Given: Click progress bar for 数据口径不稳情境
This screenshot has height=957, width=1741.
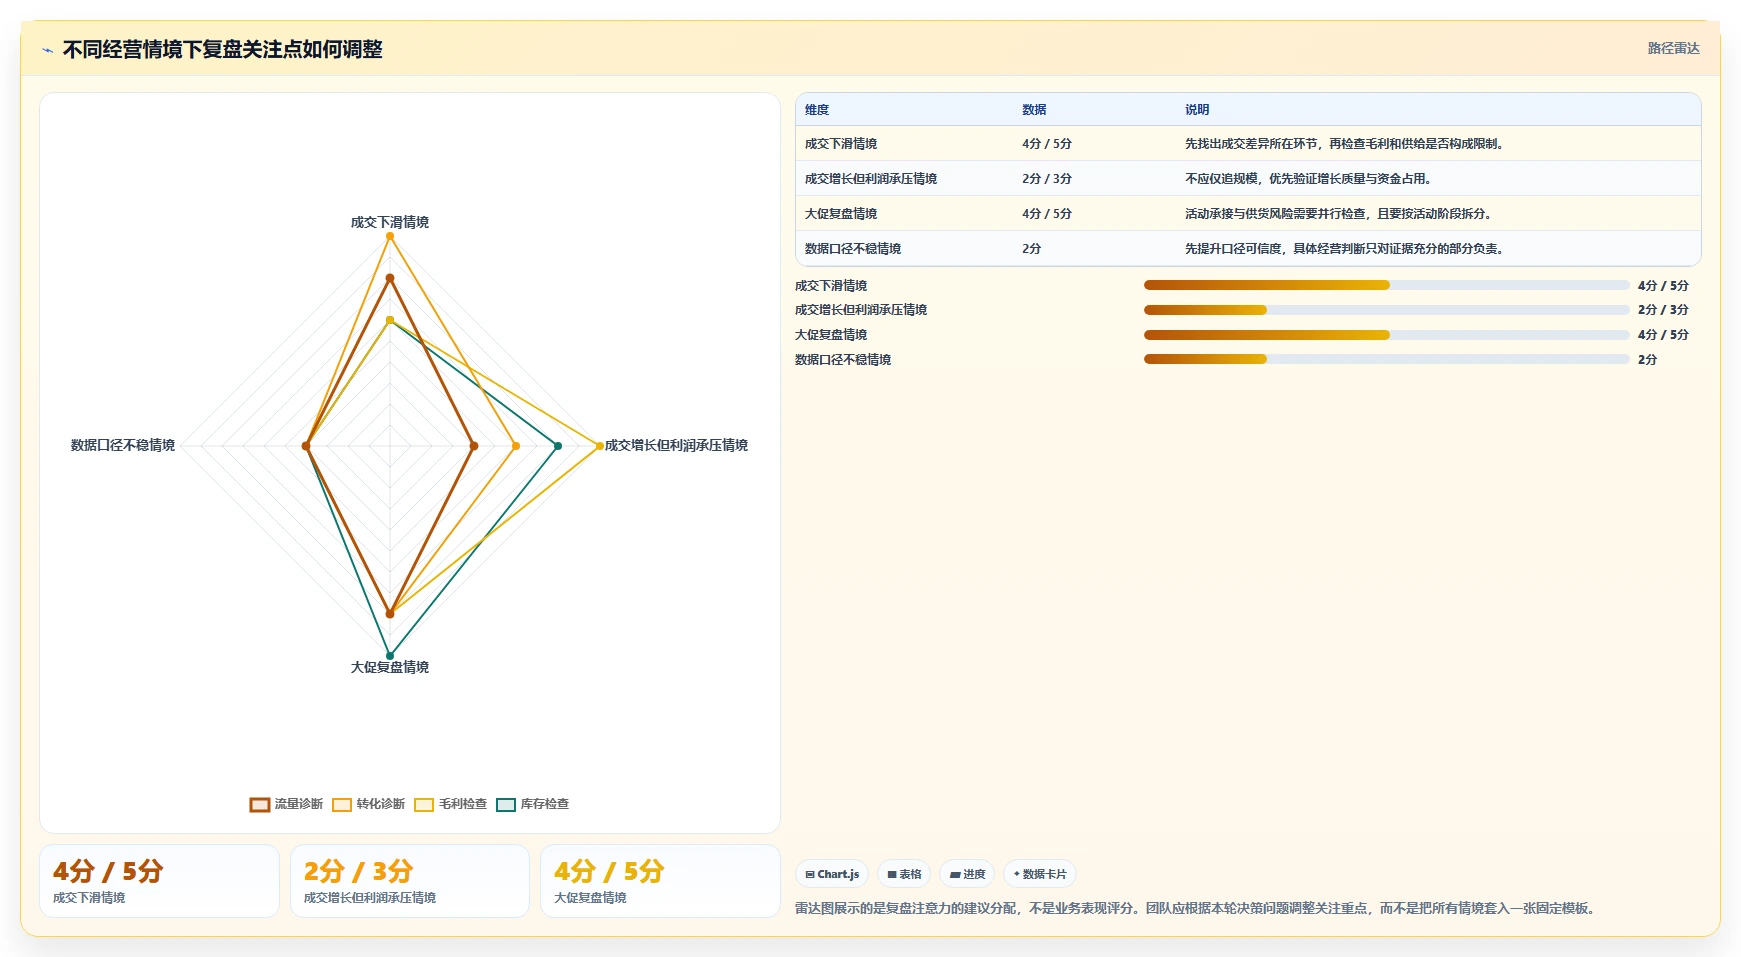Looking at the screenshot, I should (1387, 359).
